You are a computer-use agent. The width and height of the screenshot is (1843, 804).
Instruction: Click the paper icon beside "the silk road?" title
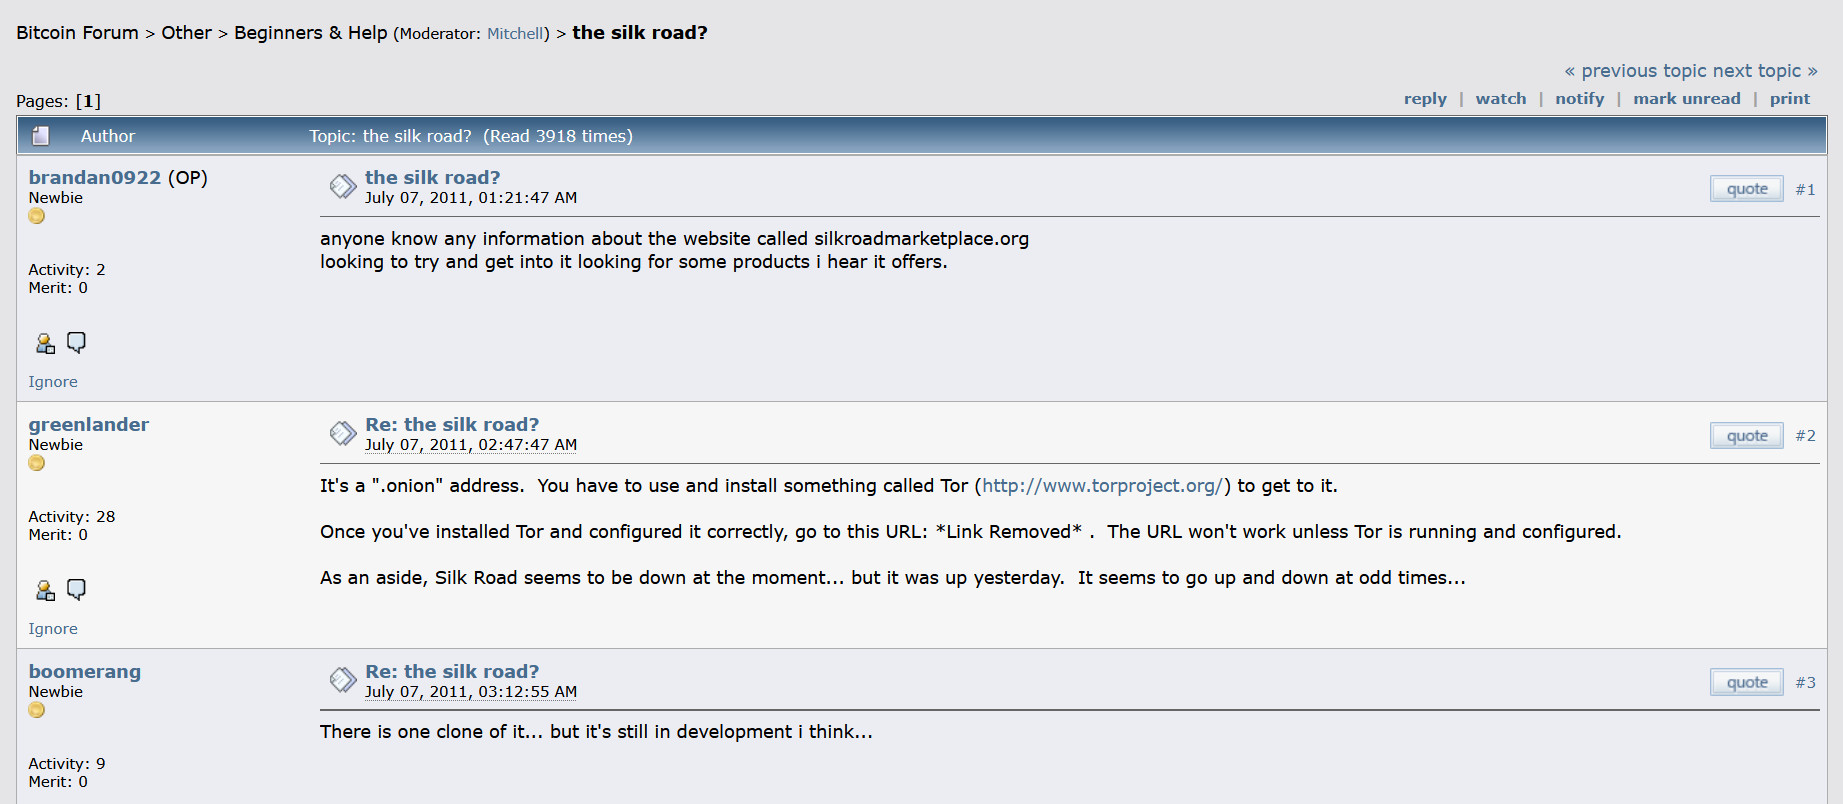[x=342, y=186]
